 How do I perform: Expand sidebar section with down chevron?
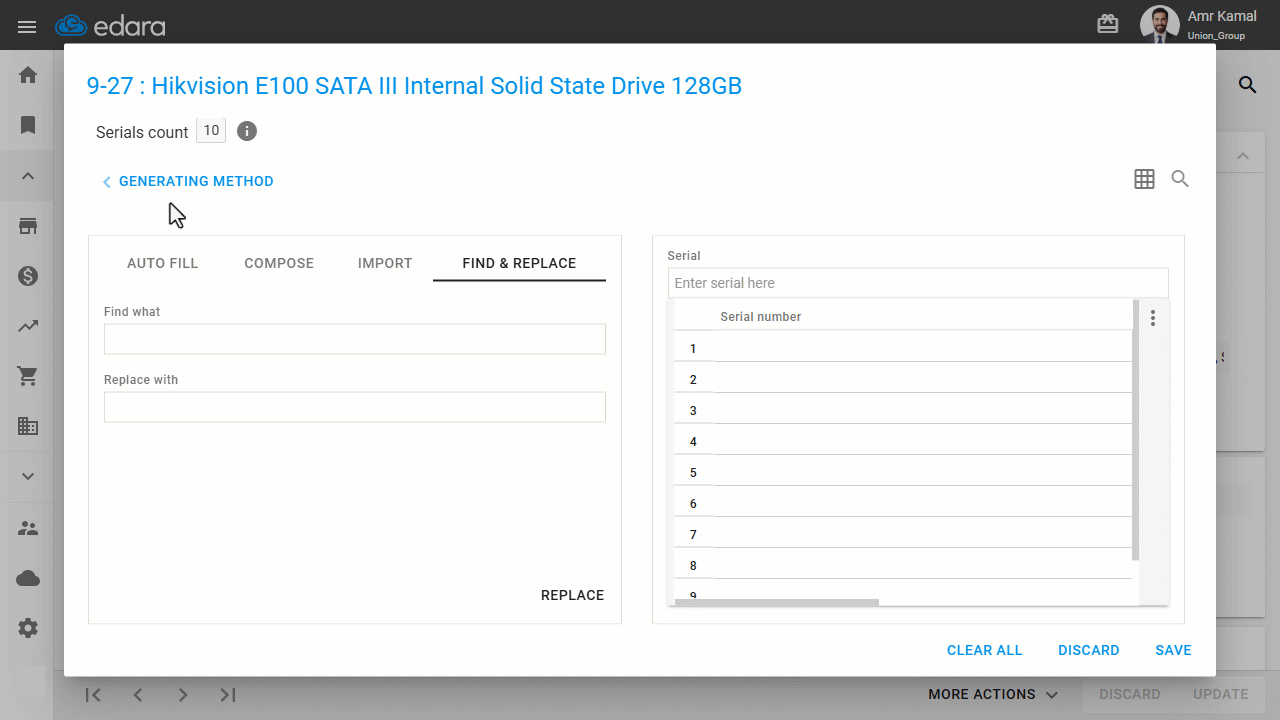click(28, 477)
